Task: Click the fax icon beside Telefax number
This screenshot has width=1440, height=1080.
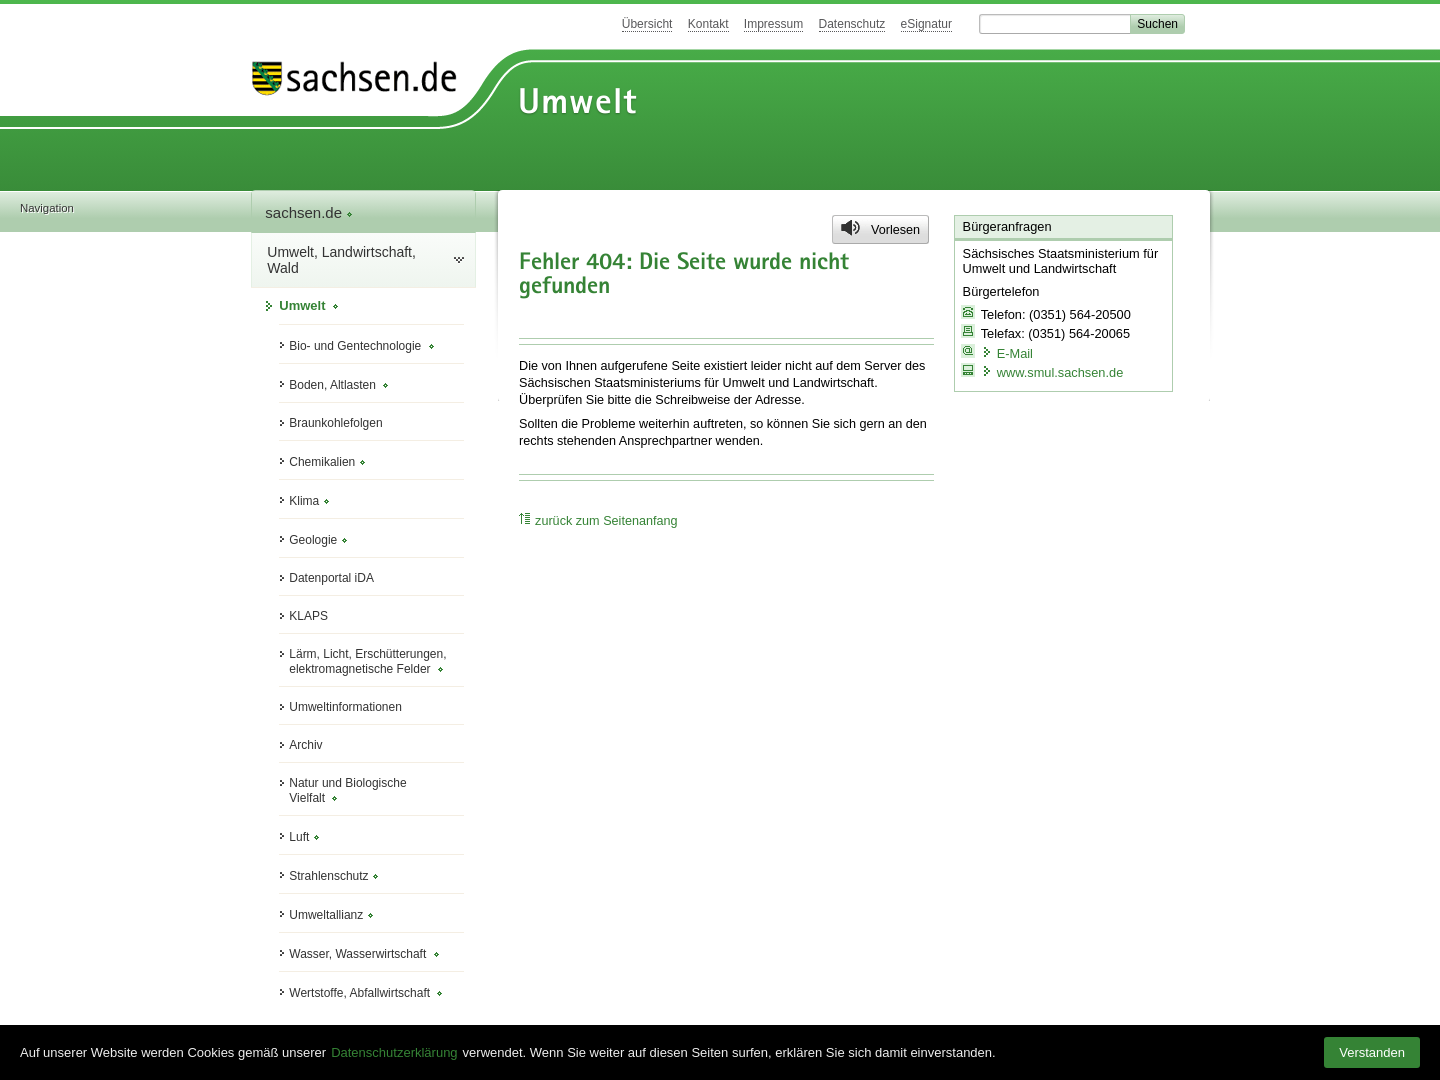Action: [968, 332]
